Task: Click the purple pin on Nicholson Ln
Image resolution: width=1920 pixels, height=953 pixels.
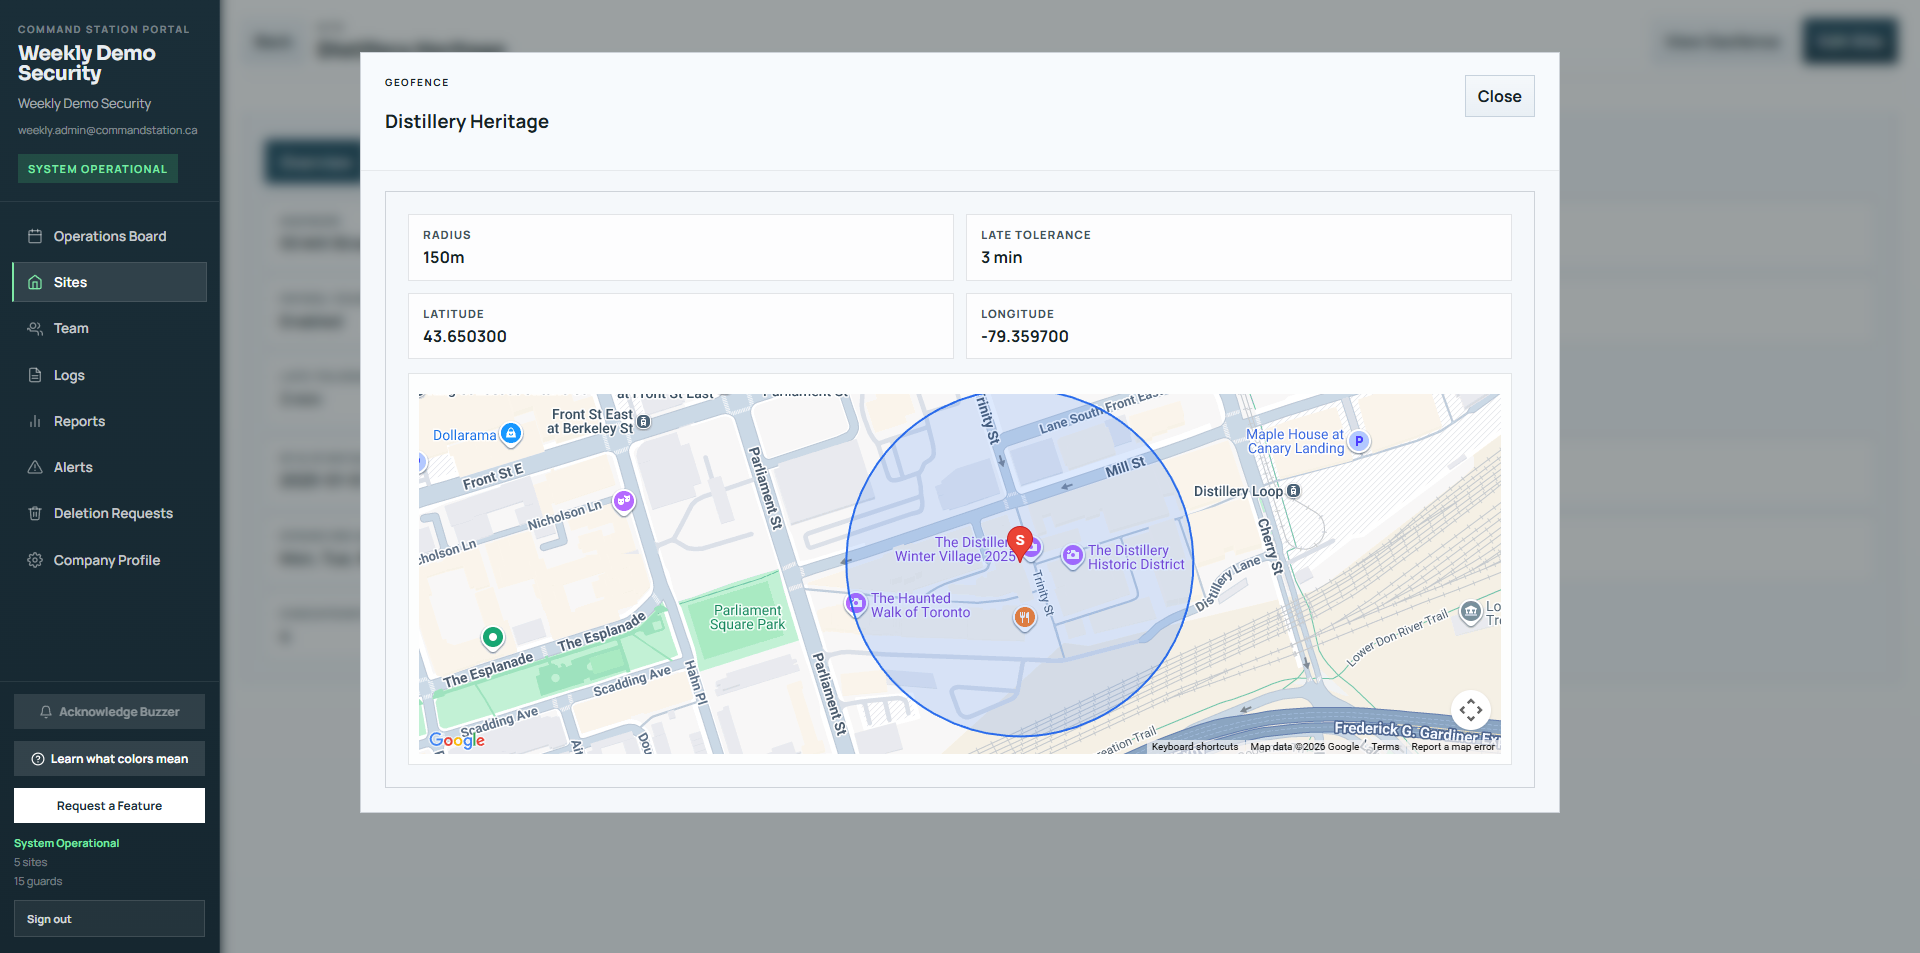Action: 624,501
